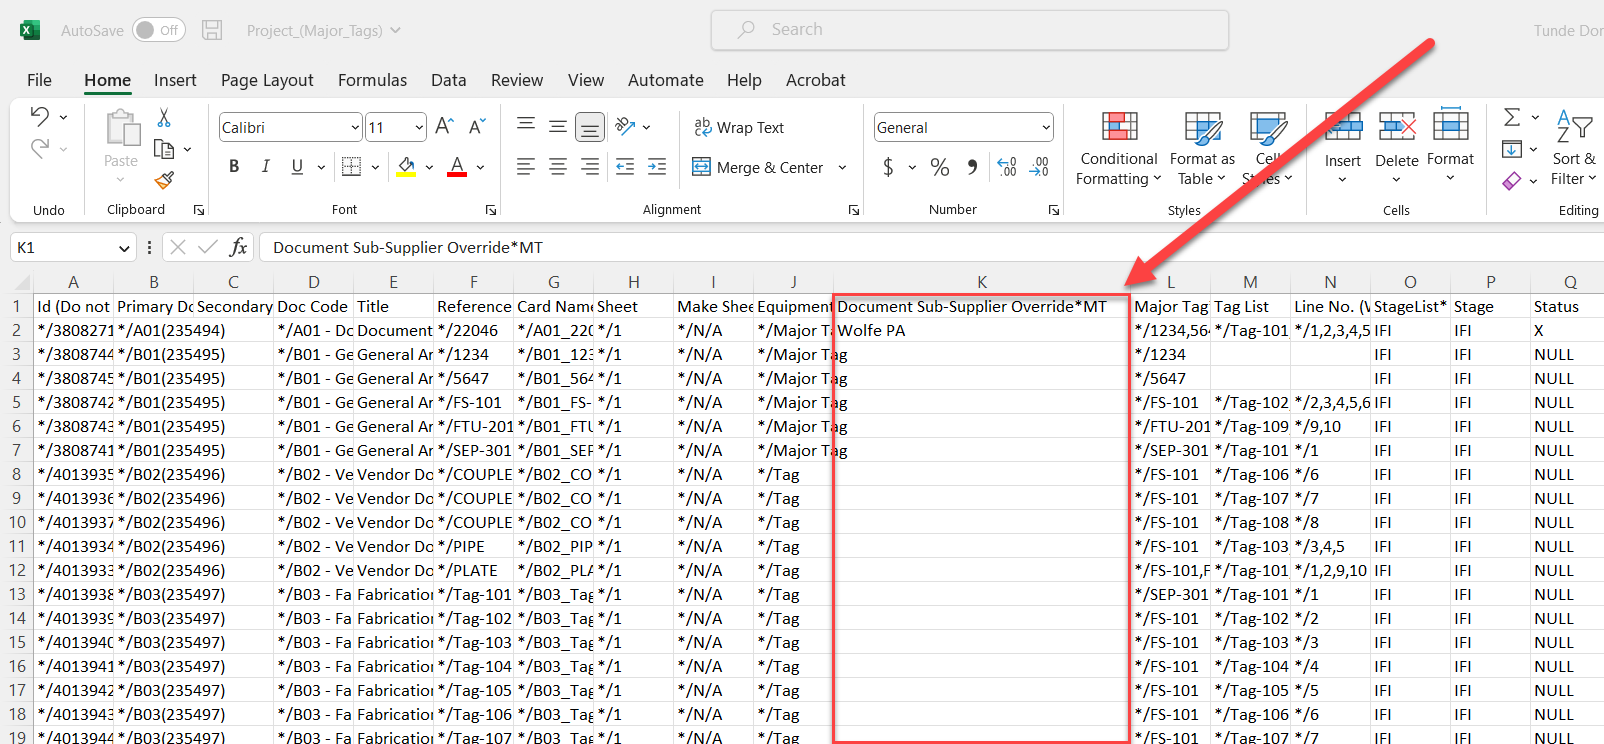Center text horizontally
Screen dimensions: 1604x744
[x=558, y=167]
